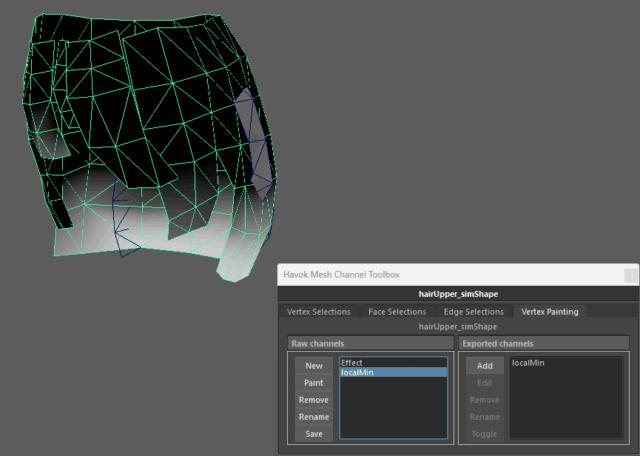
Task: Save the raw channel
Action: point(313,434)
